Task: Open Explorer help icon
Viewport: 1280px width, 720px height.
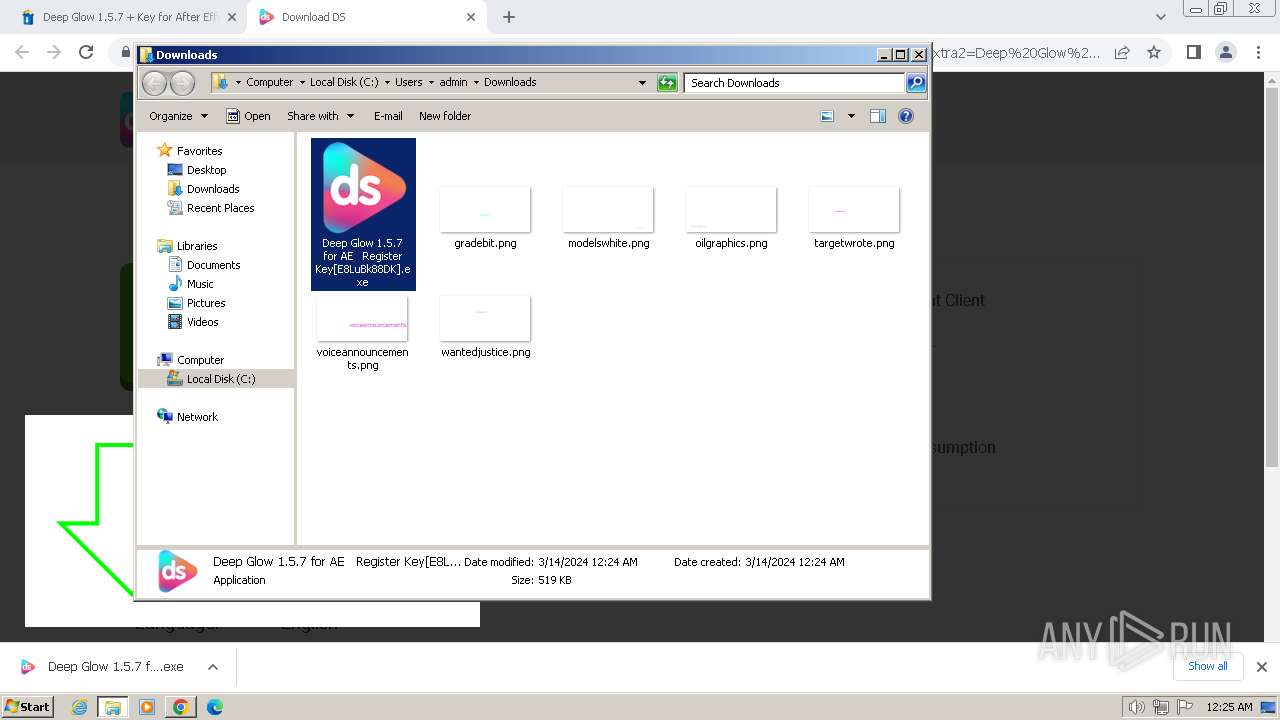Action: pyautogui.click(x=906, y=116)
